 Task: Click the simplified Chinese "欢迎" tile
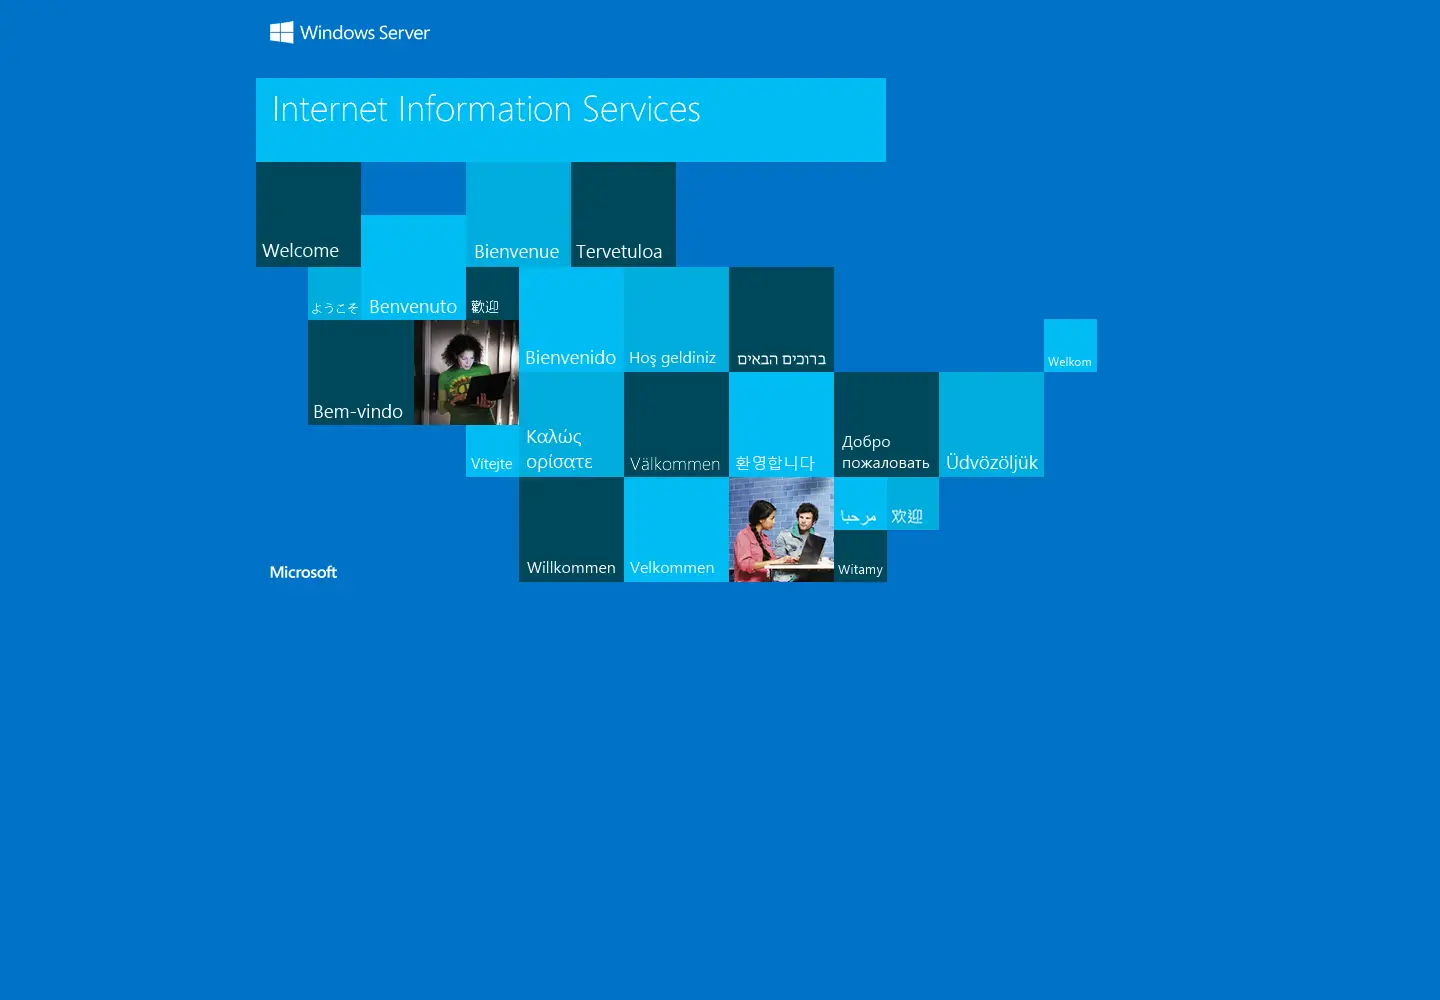pos(913,503)
